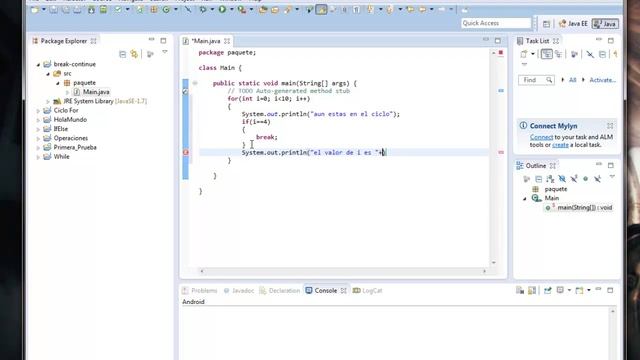This screenshot has height=360, width=640.
Task: Toggle Focus on Workweek in Task List
Action: click(x=574, y=54)
